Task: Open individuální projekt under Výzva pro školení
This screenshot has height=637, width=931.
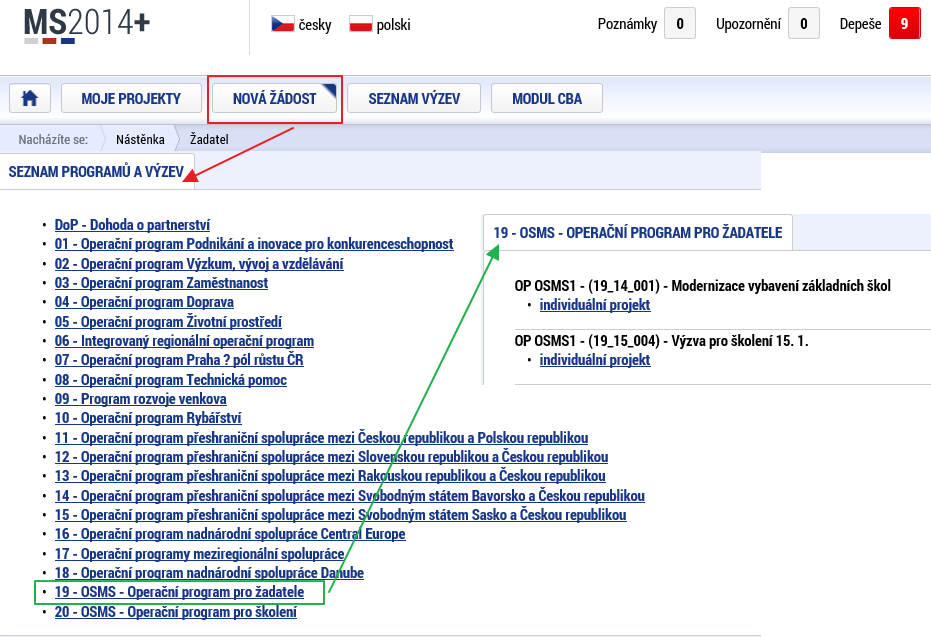Action: [x=595, y=360]
